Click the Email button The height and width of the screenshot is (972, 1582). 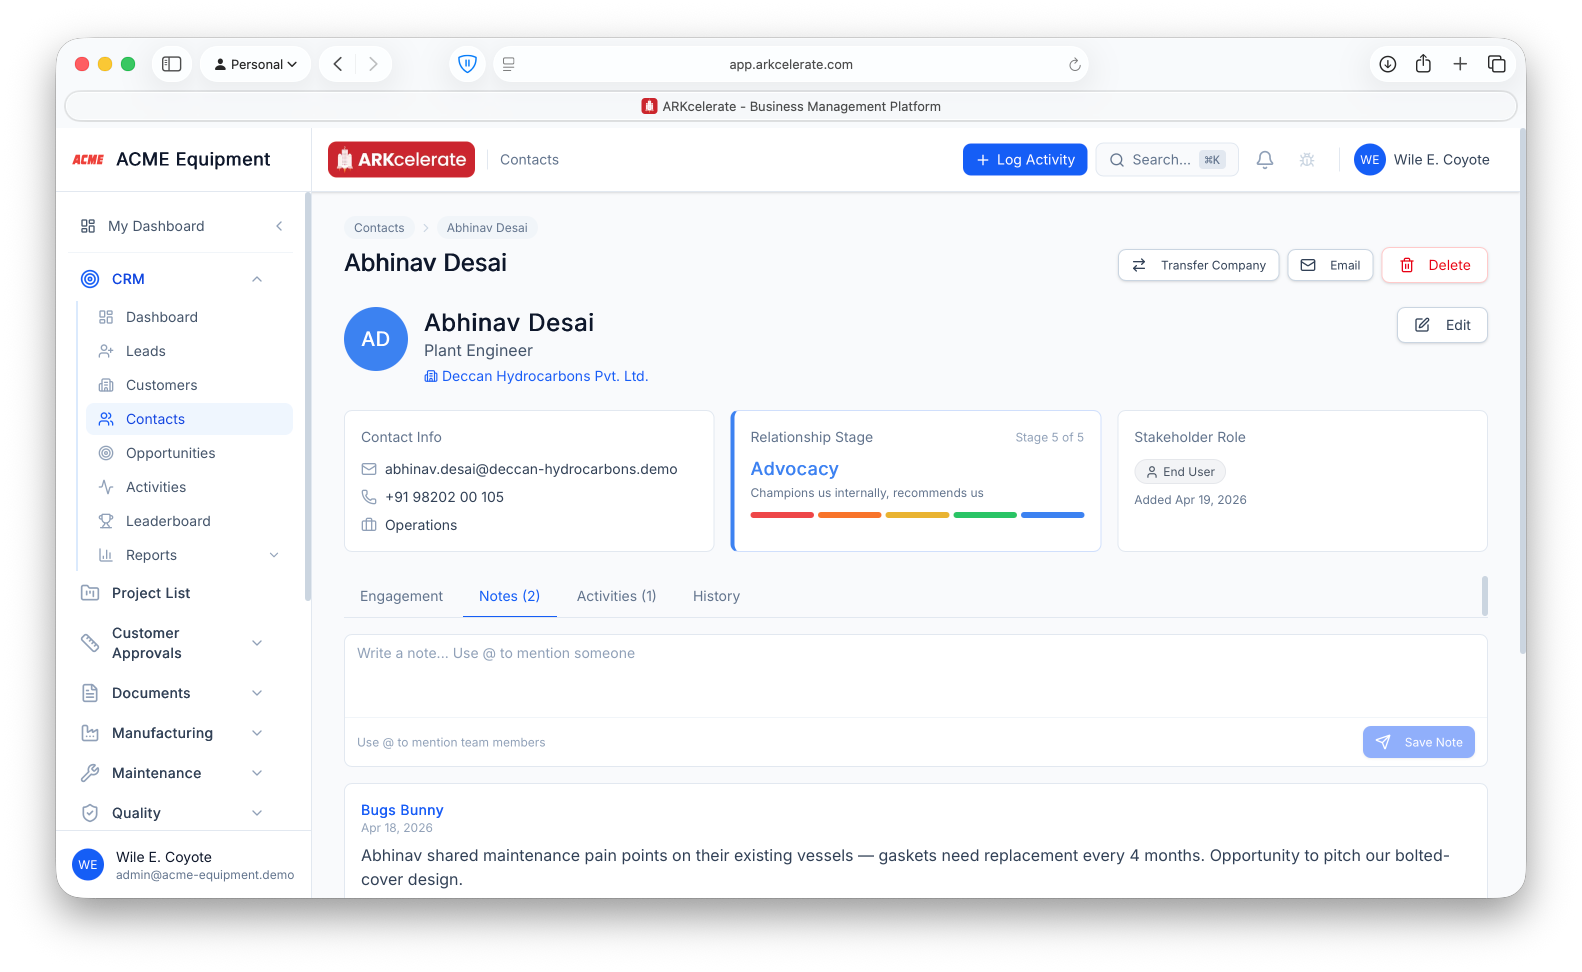tap(1330, 265)
